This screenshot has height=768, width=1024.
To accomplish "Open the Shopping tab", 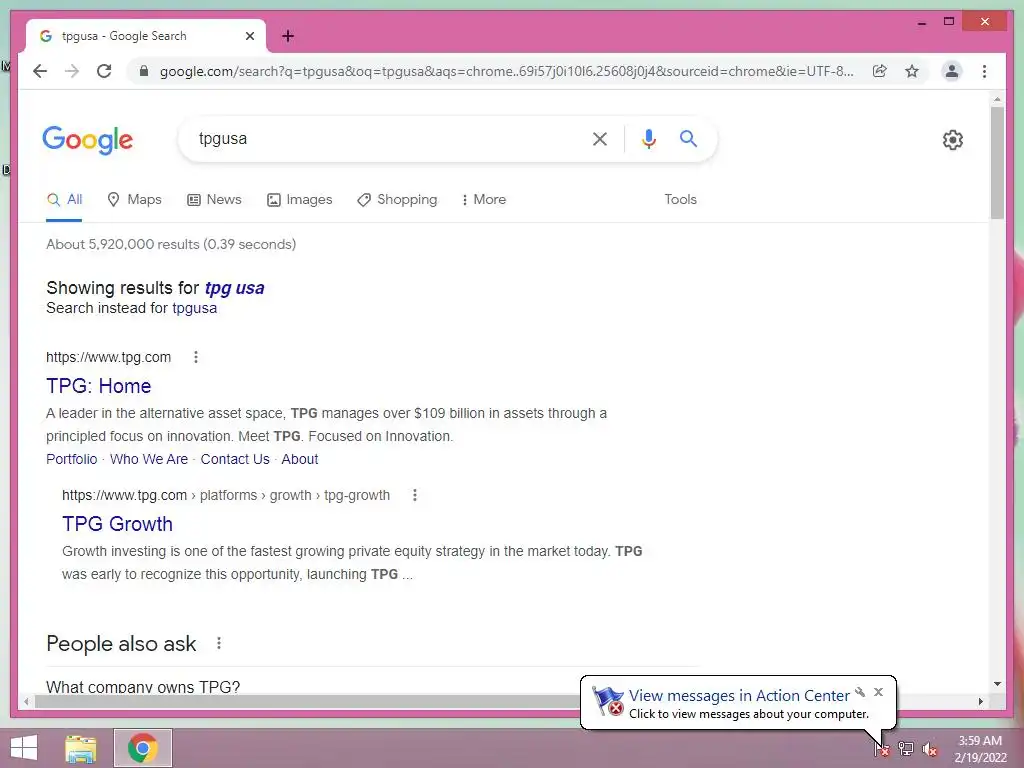I will point(397,200).
